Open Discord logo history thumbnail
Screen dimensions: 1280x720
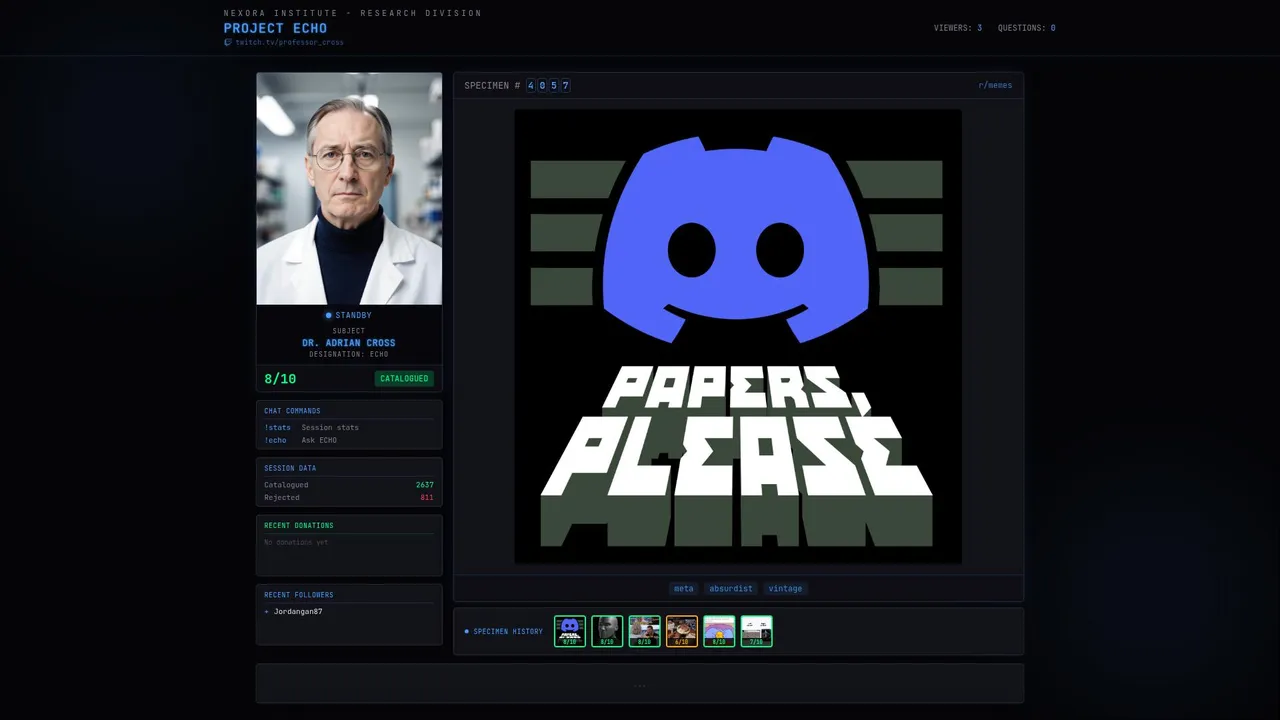(570, 631)
